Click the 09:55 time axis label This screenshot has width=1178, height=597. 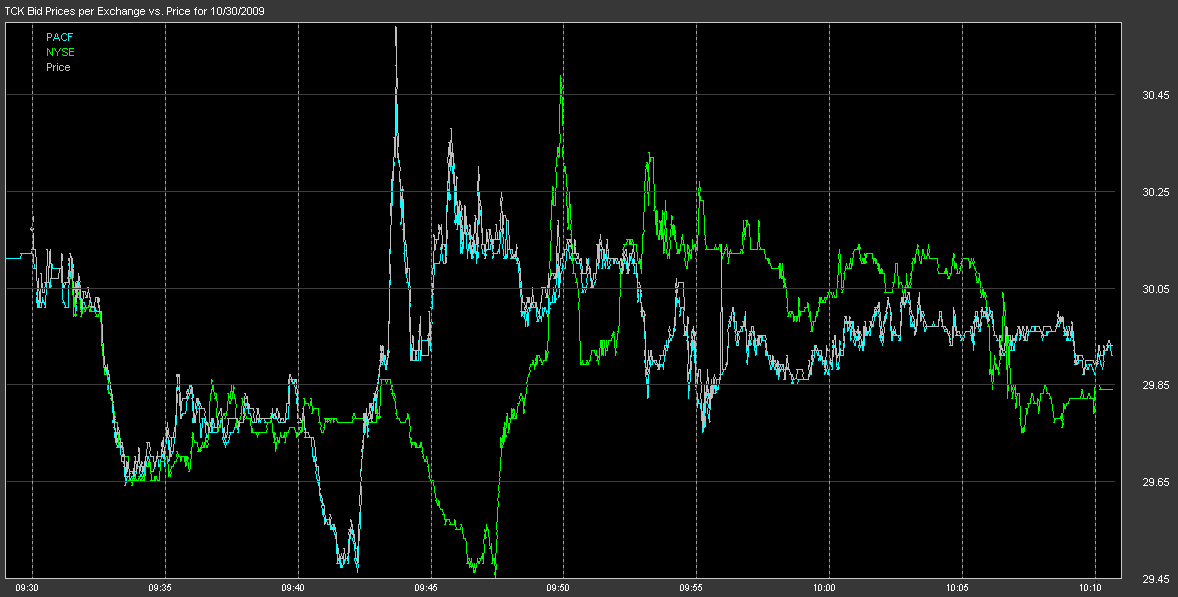click(692, 588)
